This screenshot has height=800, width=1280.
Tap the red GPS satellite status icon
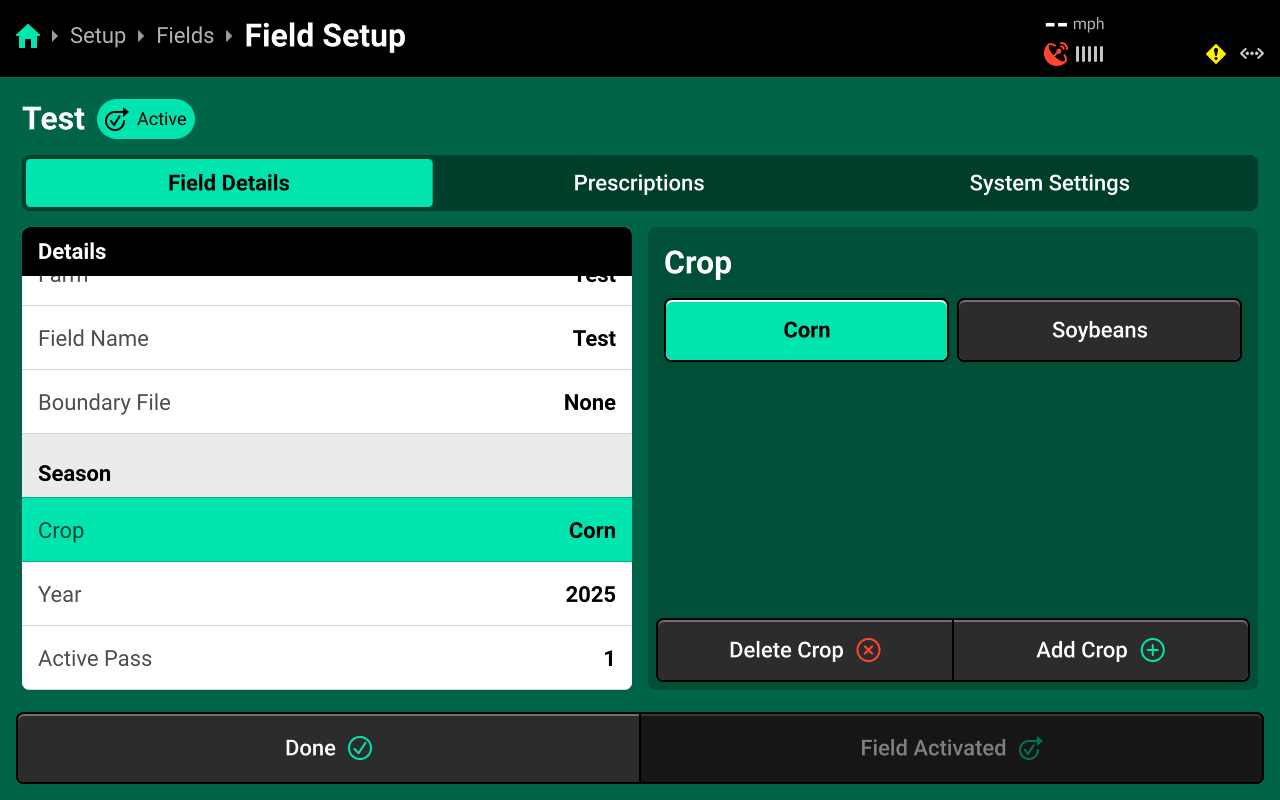tap(1056, 54)
